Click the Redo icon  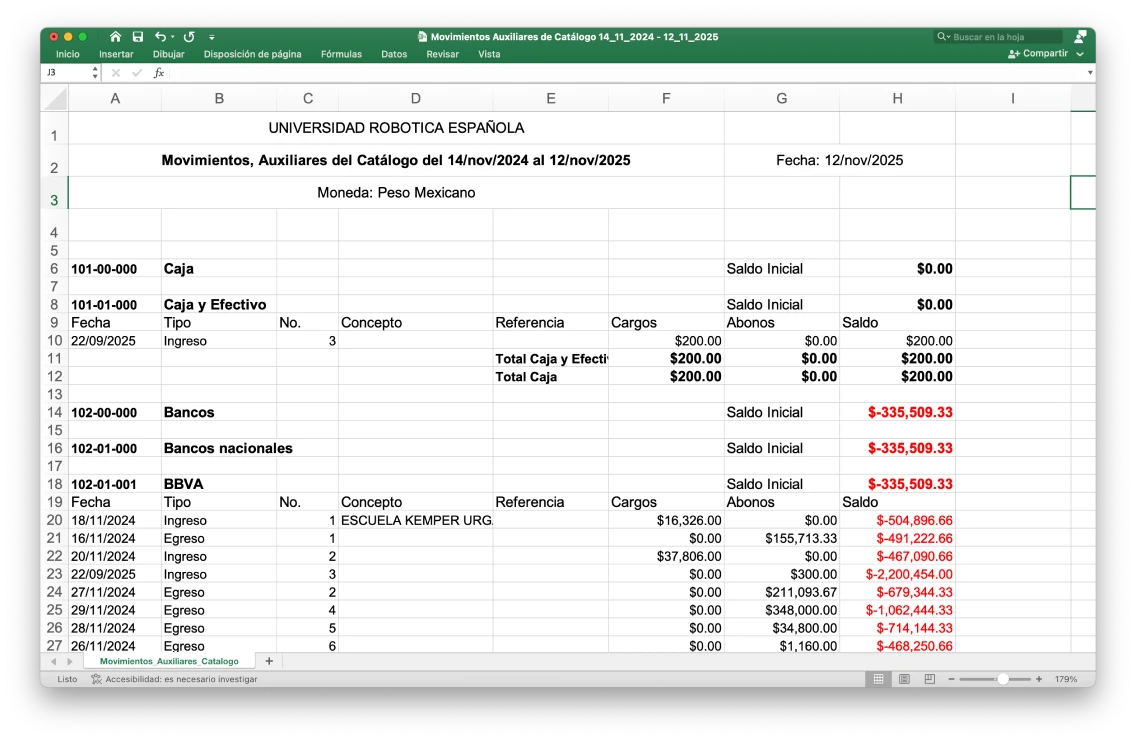pos(189,36)
